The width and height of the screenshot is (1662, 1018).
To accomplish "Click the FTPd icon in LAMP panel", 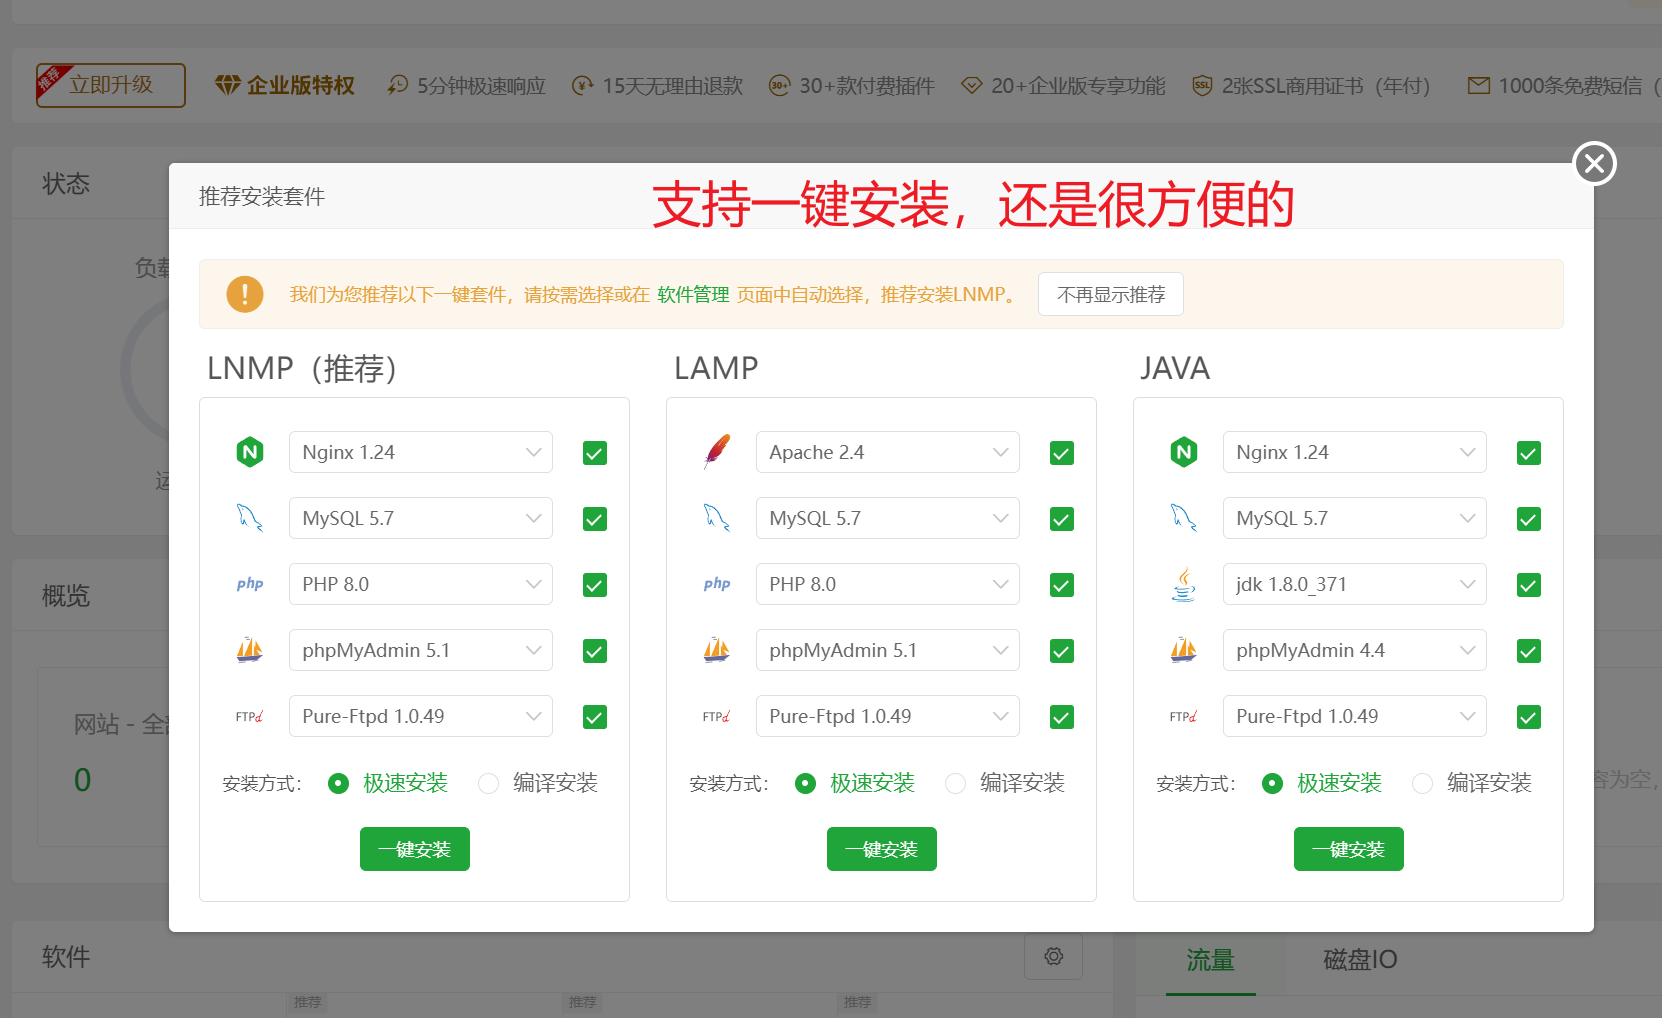I will tap(717, 716).
